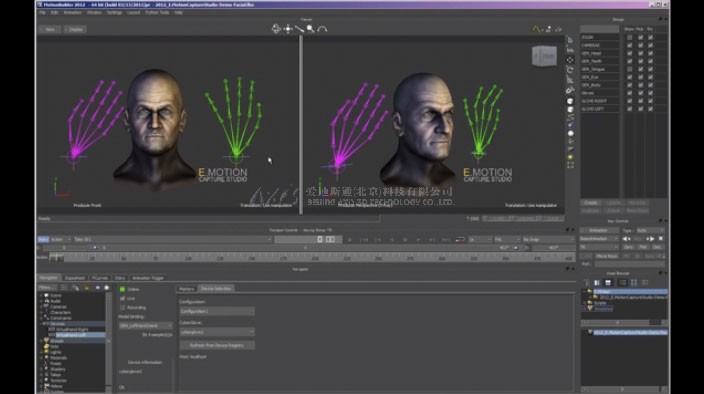This screenshot has width=704, height=394.
Task: Open the CyberGlove dropdown
Action: (x=217, y=332)
